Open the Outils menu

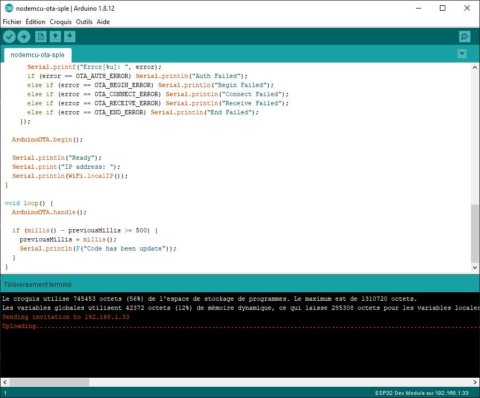(84, 22)
